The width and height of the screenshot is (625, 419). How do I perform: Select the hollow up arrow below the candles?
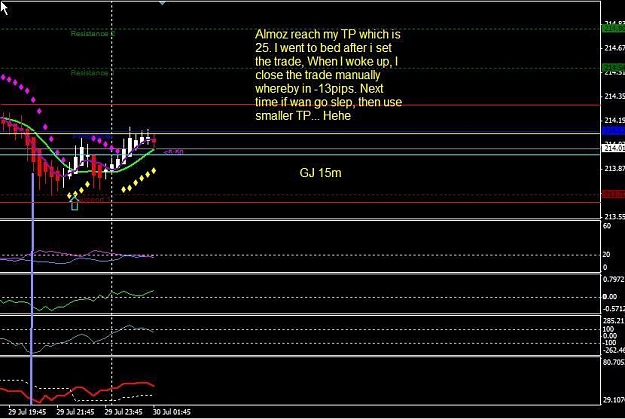tap(74, 203)
